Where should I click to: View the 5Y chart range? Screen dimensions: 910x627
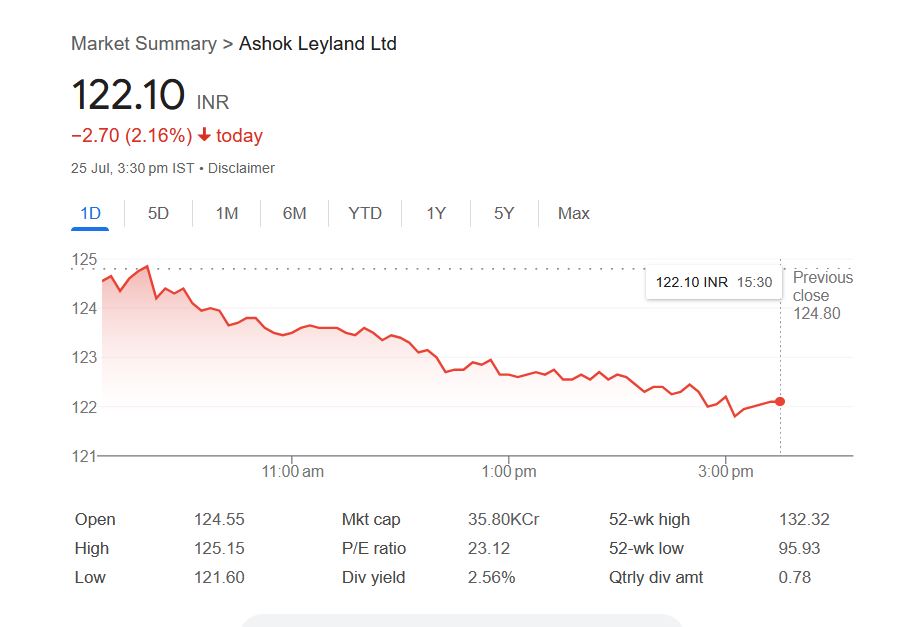(504, 213)
